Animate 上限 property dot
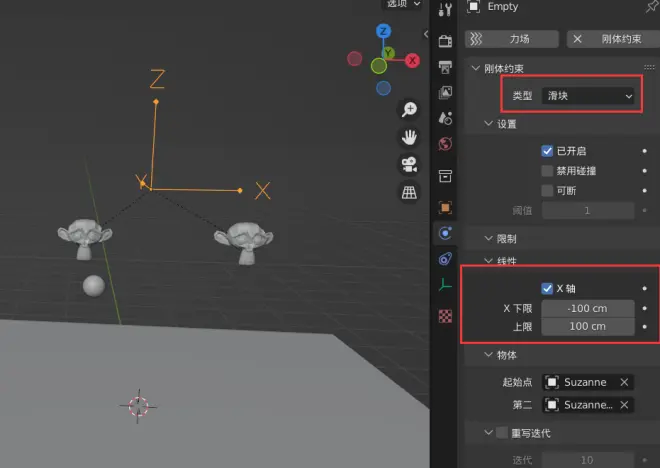 click(x=644, y=327)
